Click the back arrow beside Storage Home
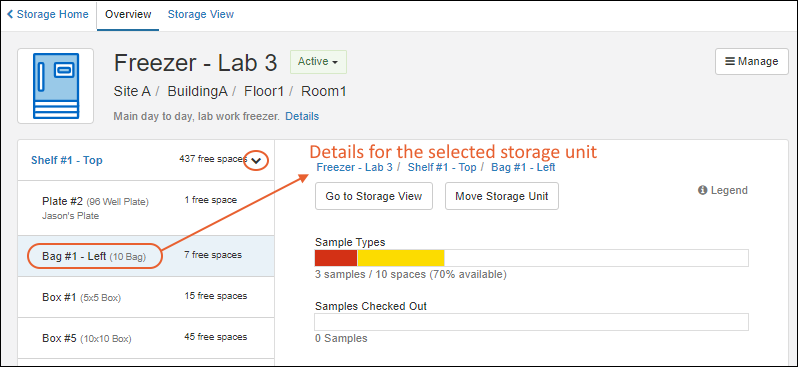This screenshot has height=367, width=798. click(x=10, y=14)
